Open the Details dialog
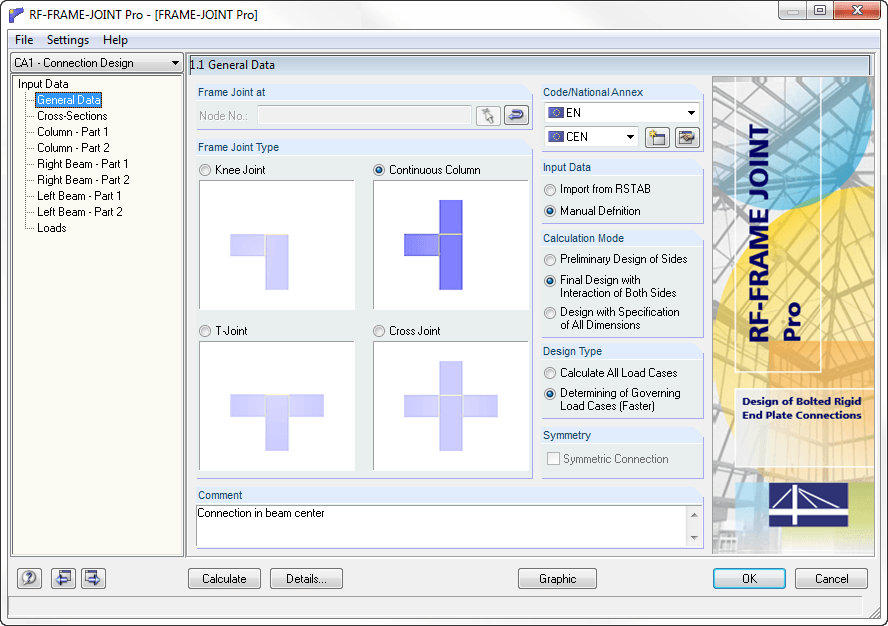The height and width of the screenshot is (626, 888). tap(306, 578)
